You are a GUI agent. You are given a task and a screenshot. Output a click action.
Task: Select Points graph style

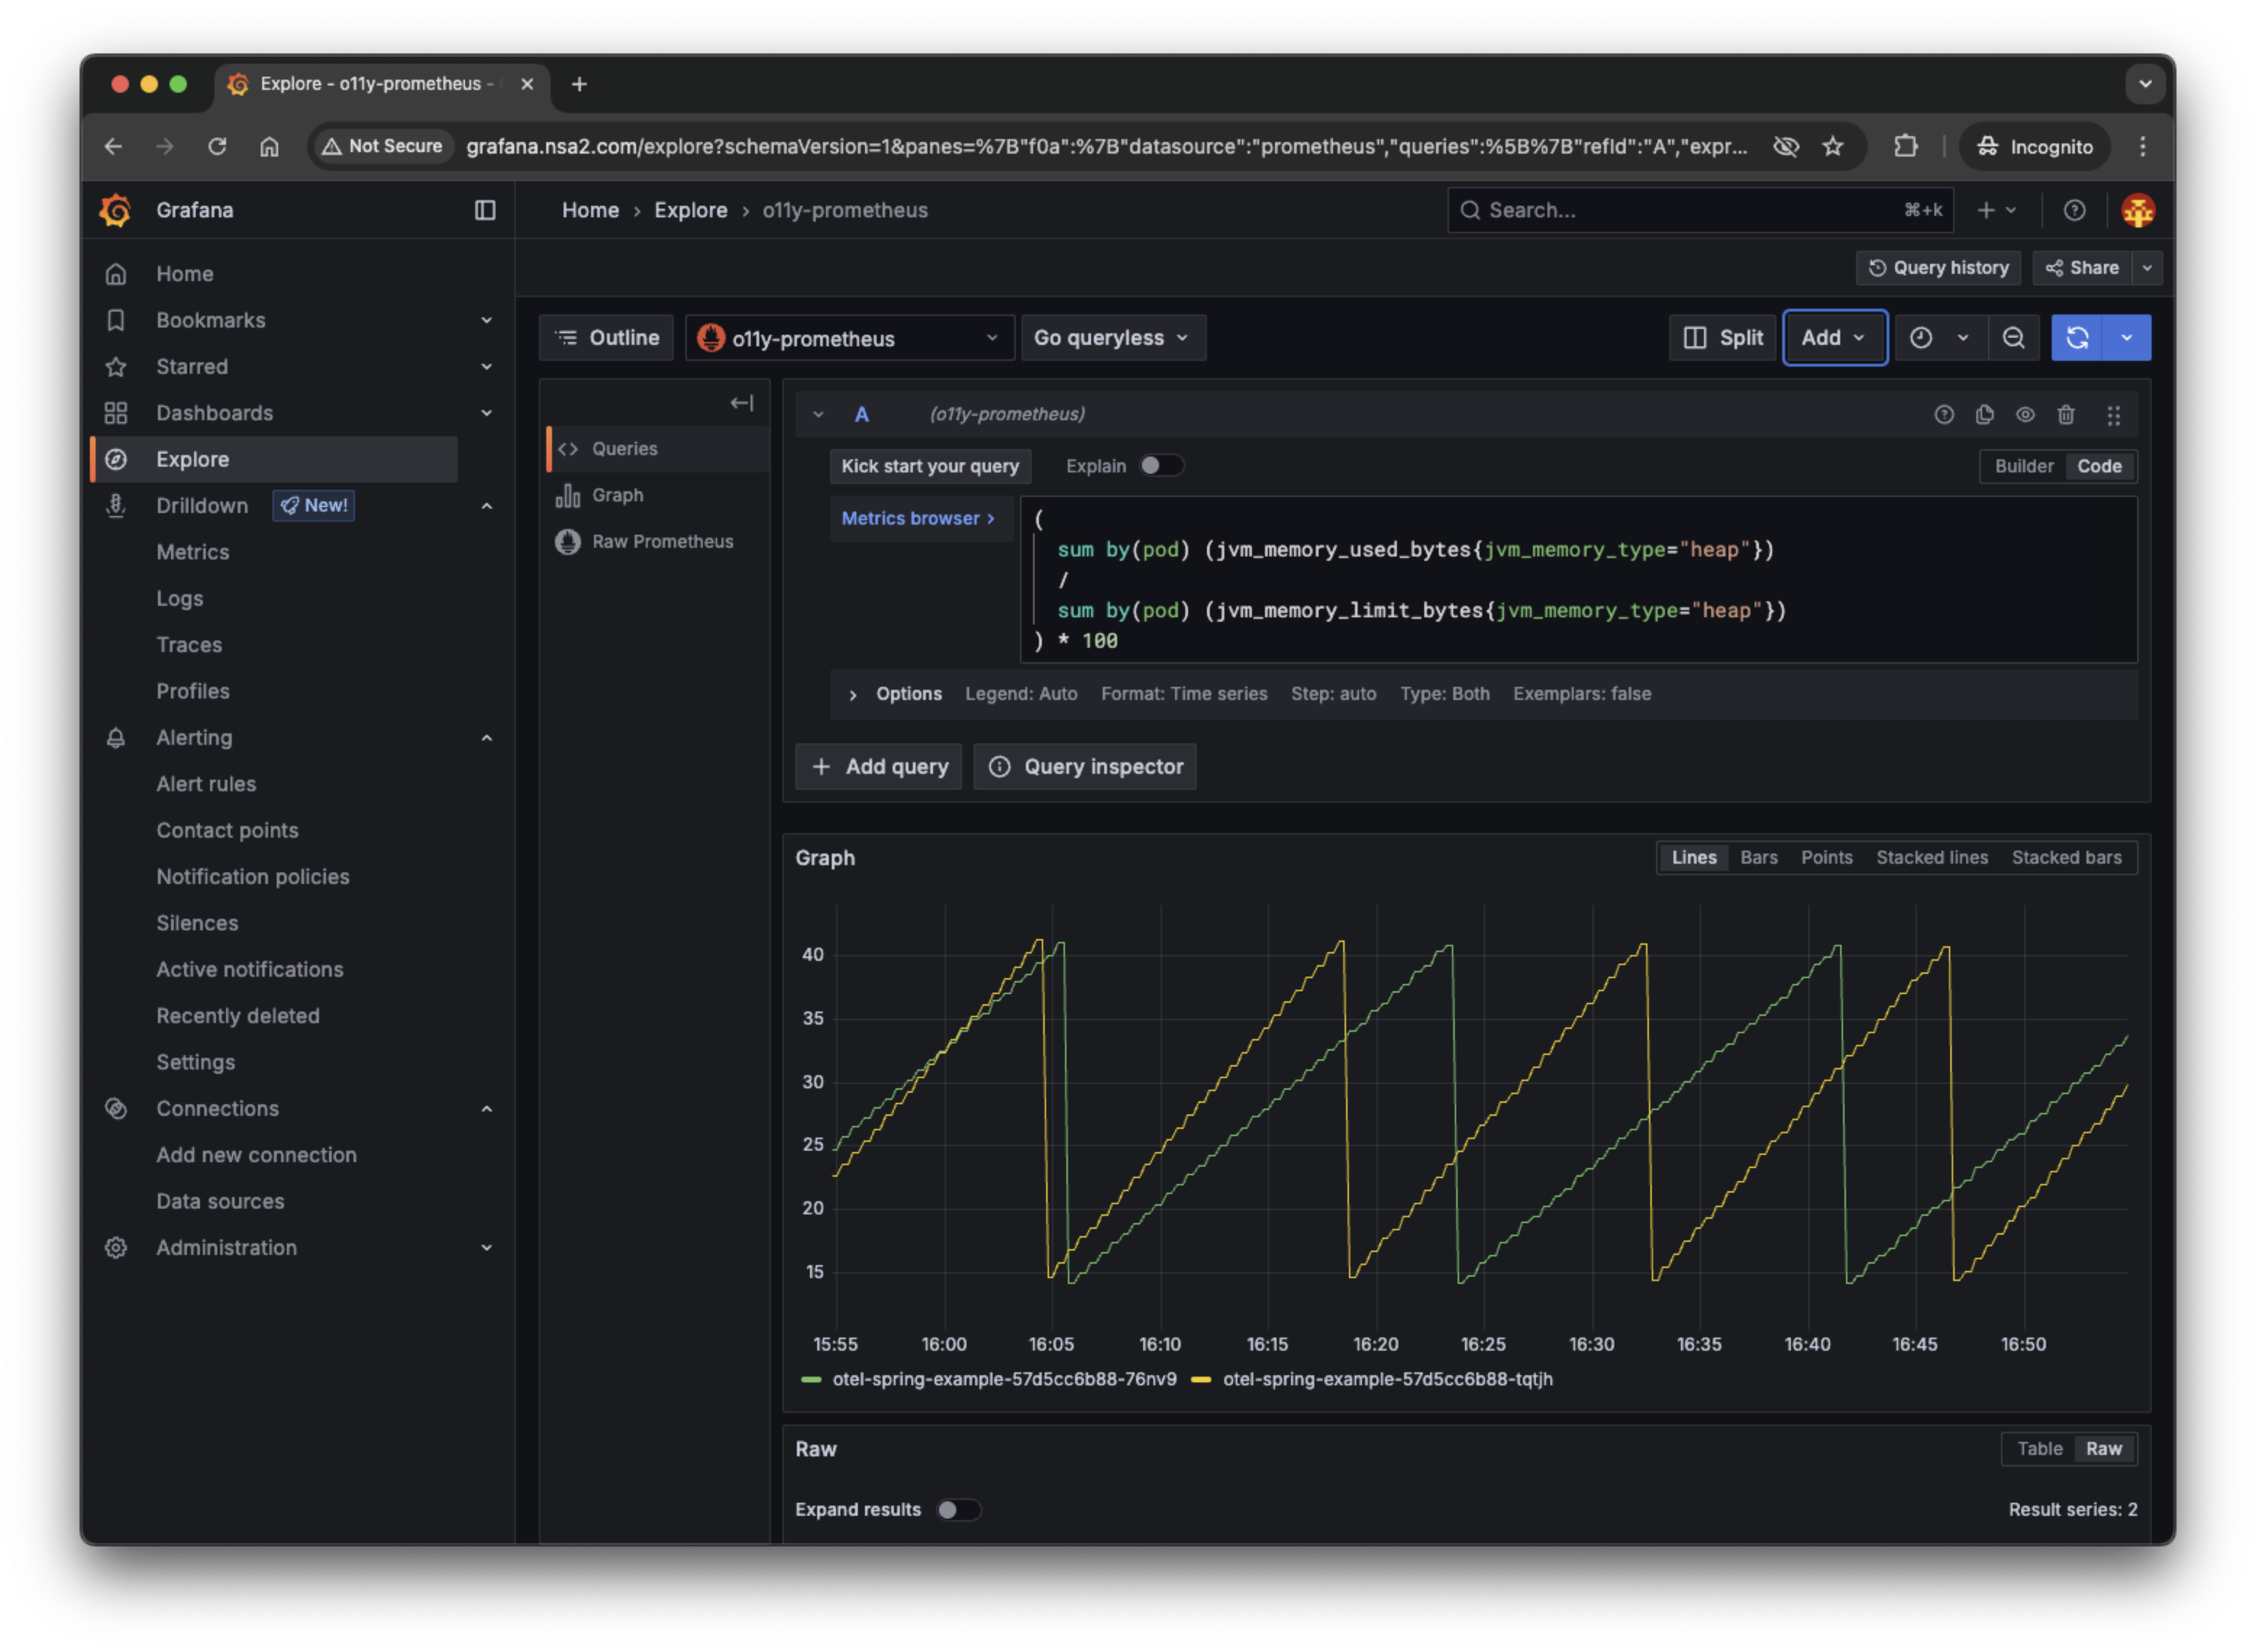(1826, 858)
